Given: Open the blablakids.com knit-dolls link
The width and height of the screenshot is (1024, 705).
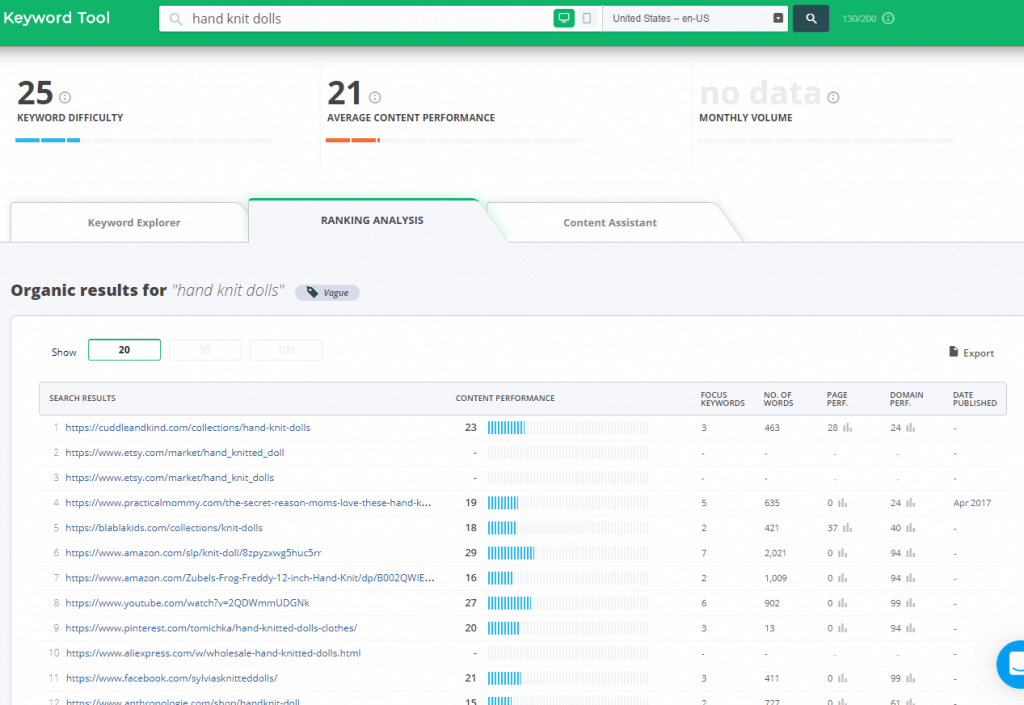Looking at the screenshot, I should coord(164,527).
